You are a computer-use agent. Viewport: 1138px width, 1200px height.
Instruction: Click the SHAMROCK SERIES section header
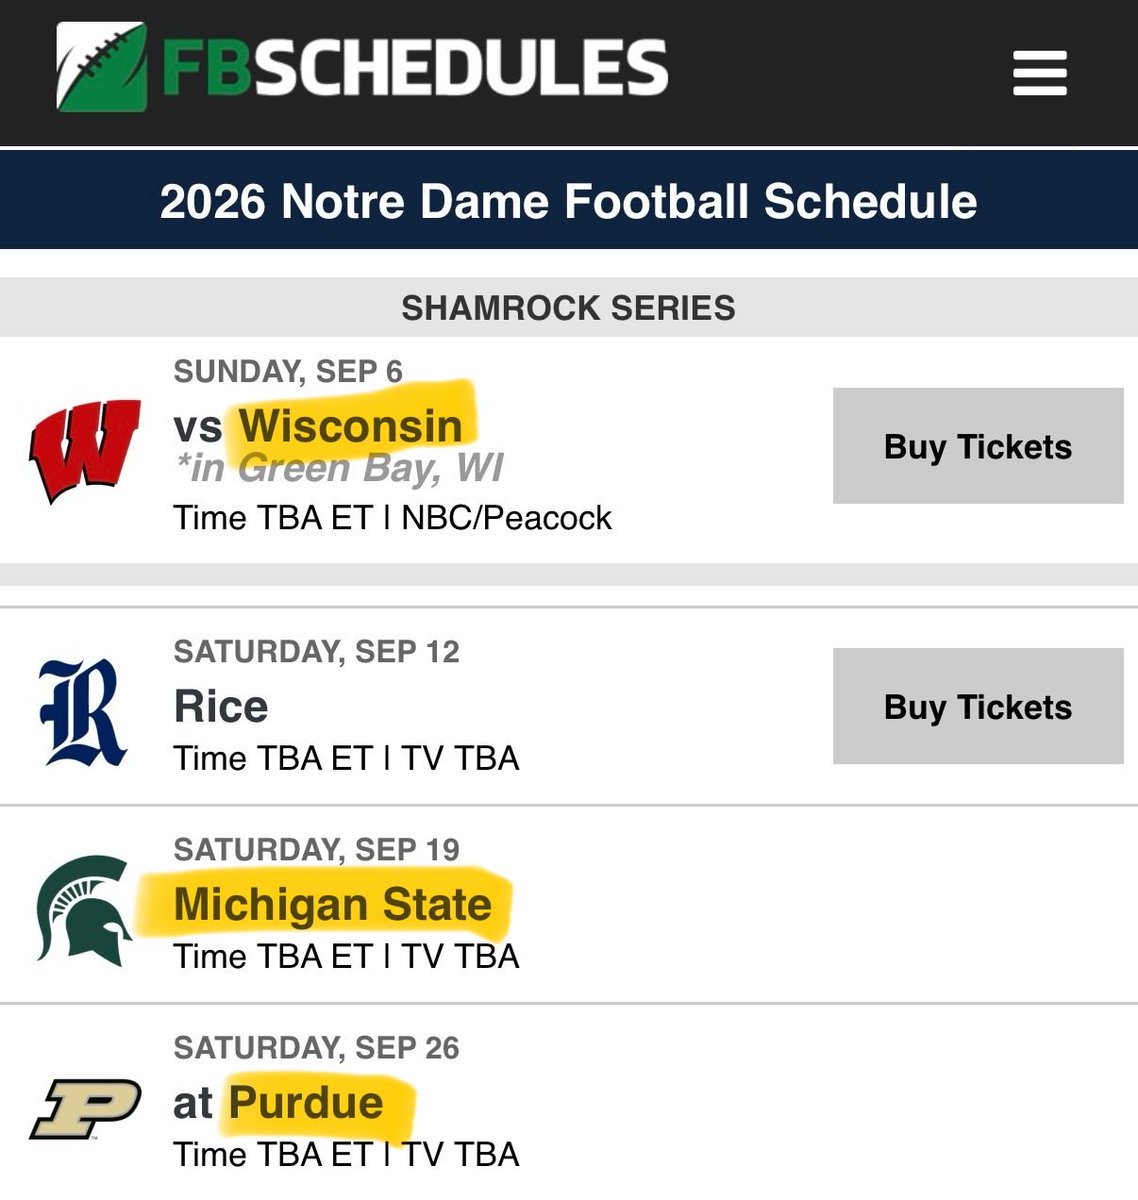click(x=568, y=308)
